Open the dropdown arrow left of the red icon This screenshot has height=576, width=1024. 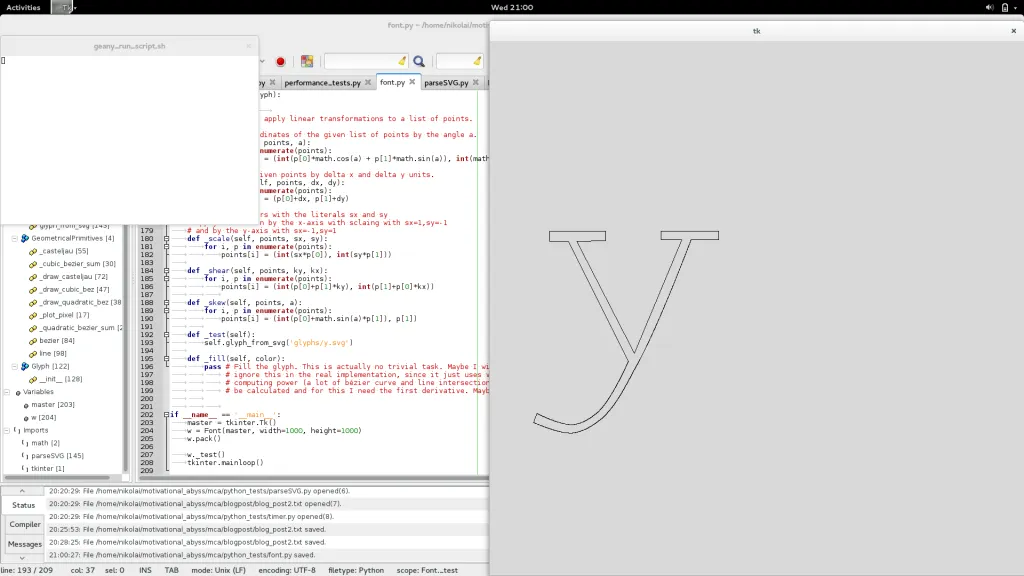click(263, 61)
